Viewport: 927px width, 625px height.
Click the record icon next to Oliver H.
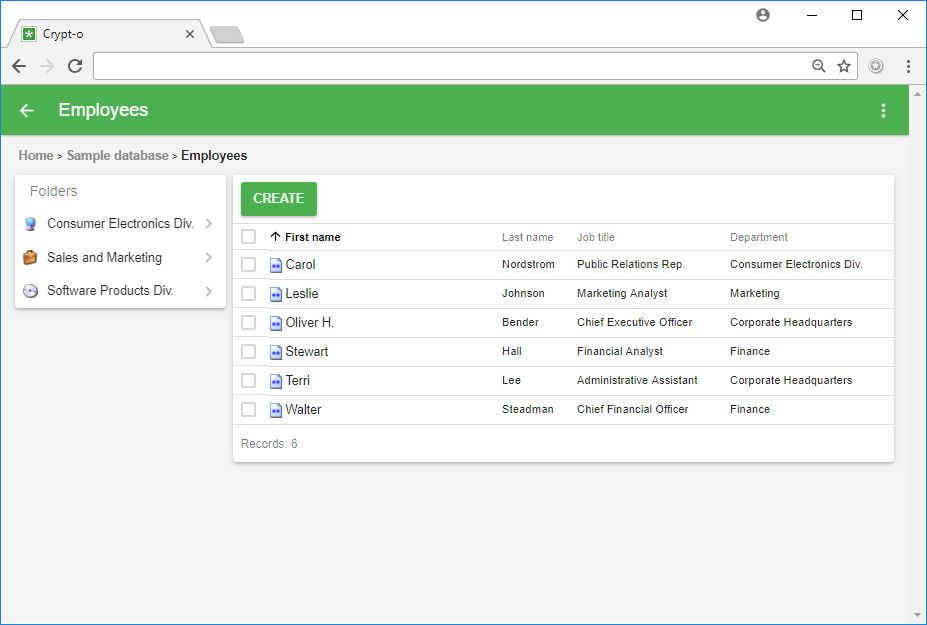tap(276, 323)
